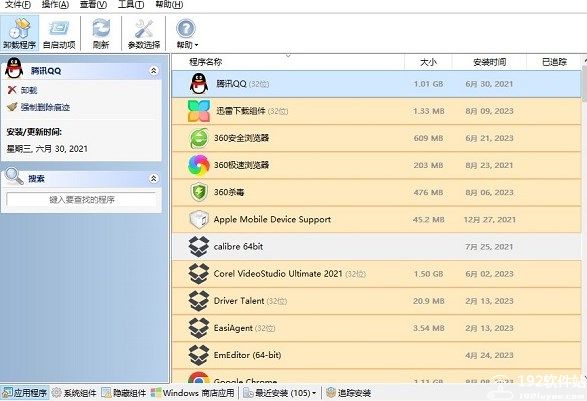Click the 1.01 GB size cell

[x=428, y=84]
